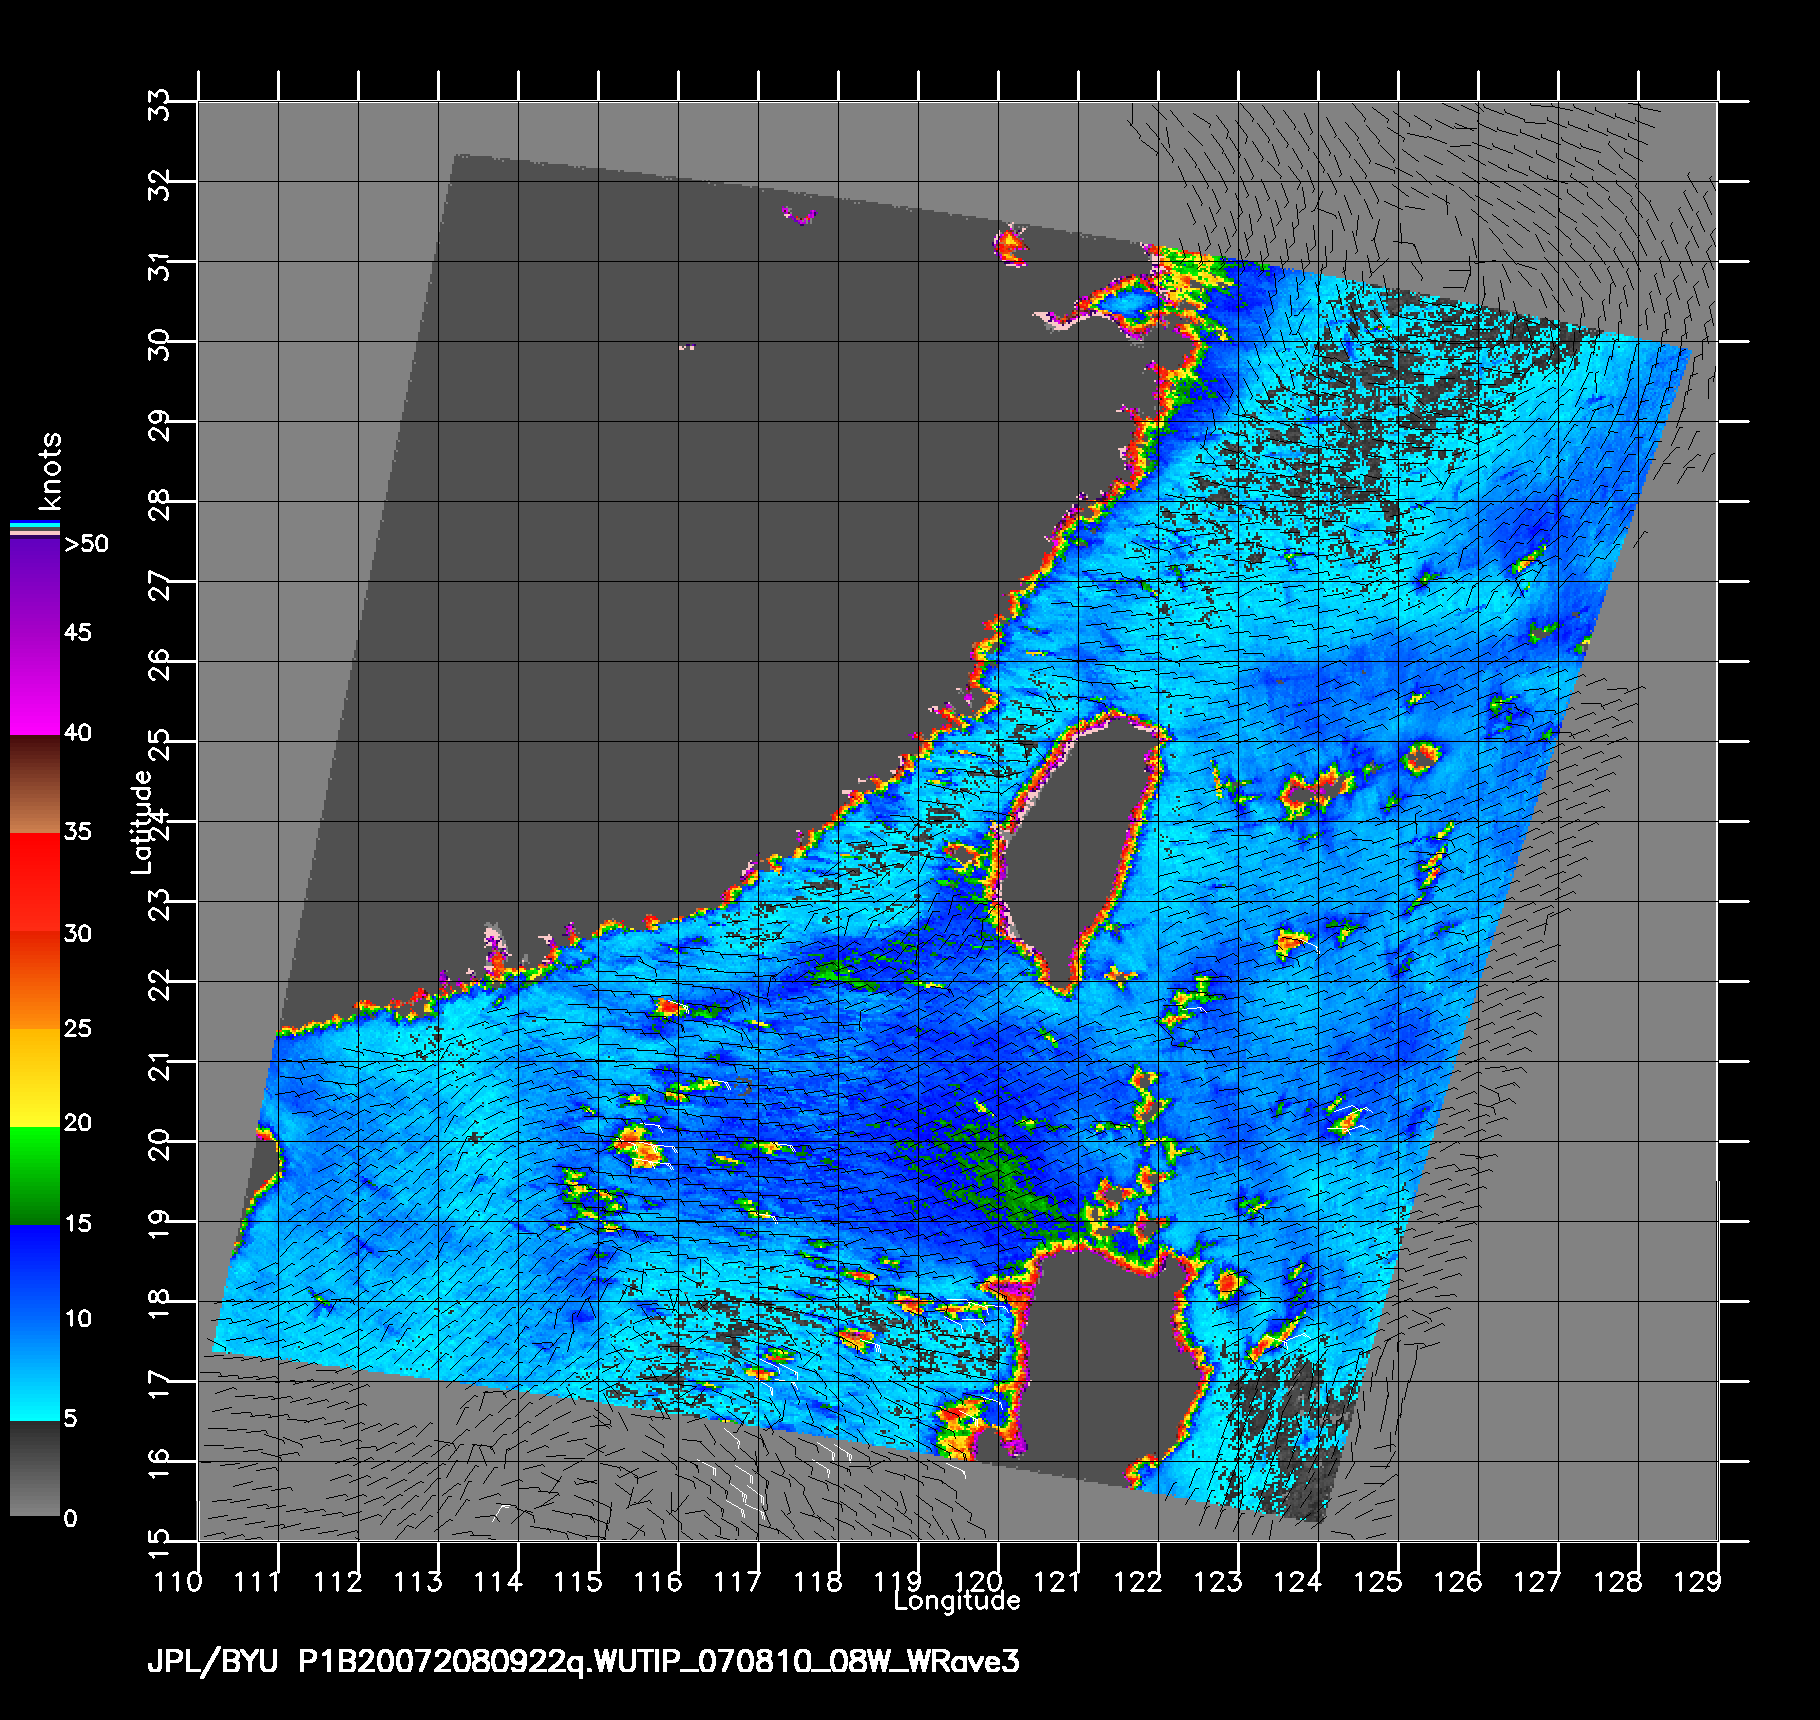Click the brown 35–40 knot color band
The image size is (1820, 1720).
(x=34, y=784)
